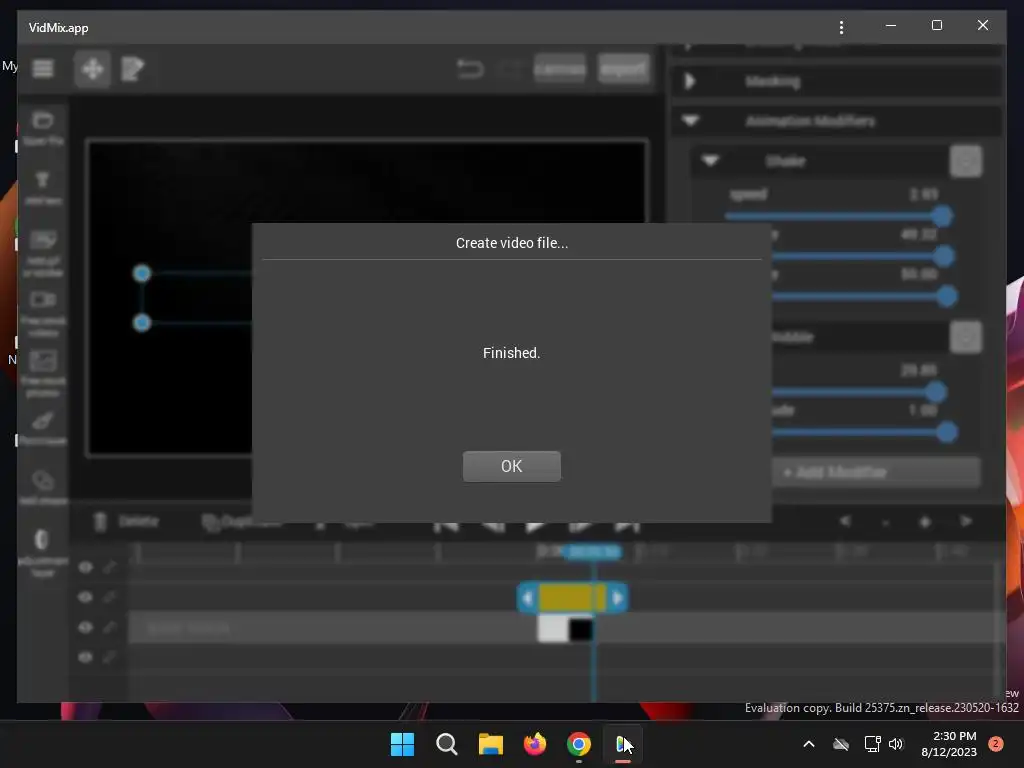
Task: Click the Open File sidebar icon
Action: point(43,129)
